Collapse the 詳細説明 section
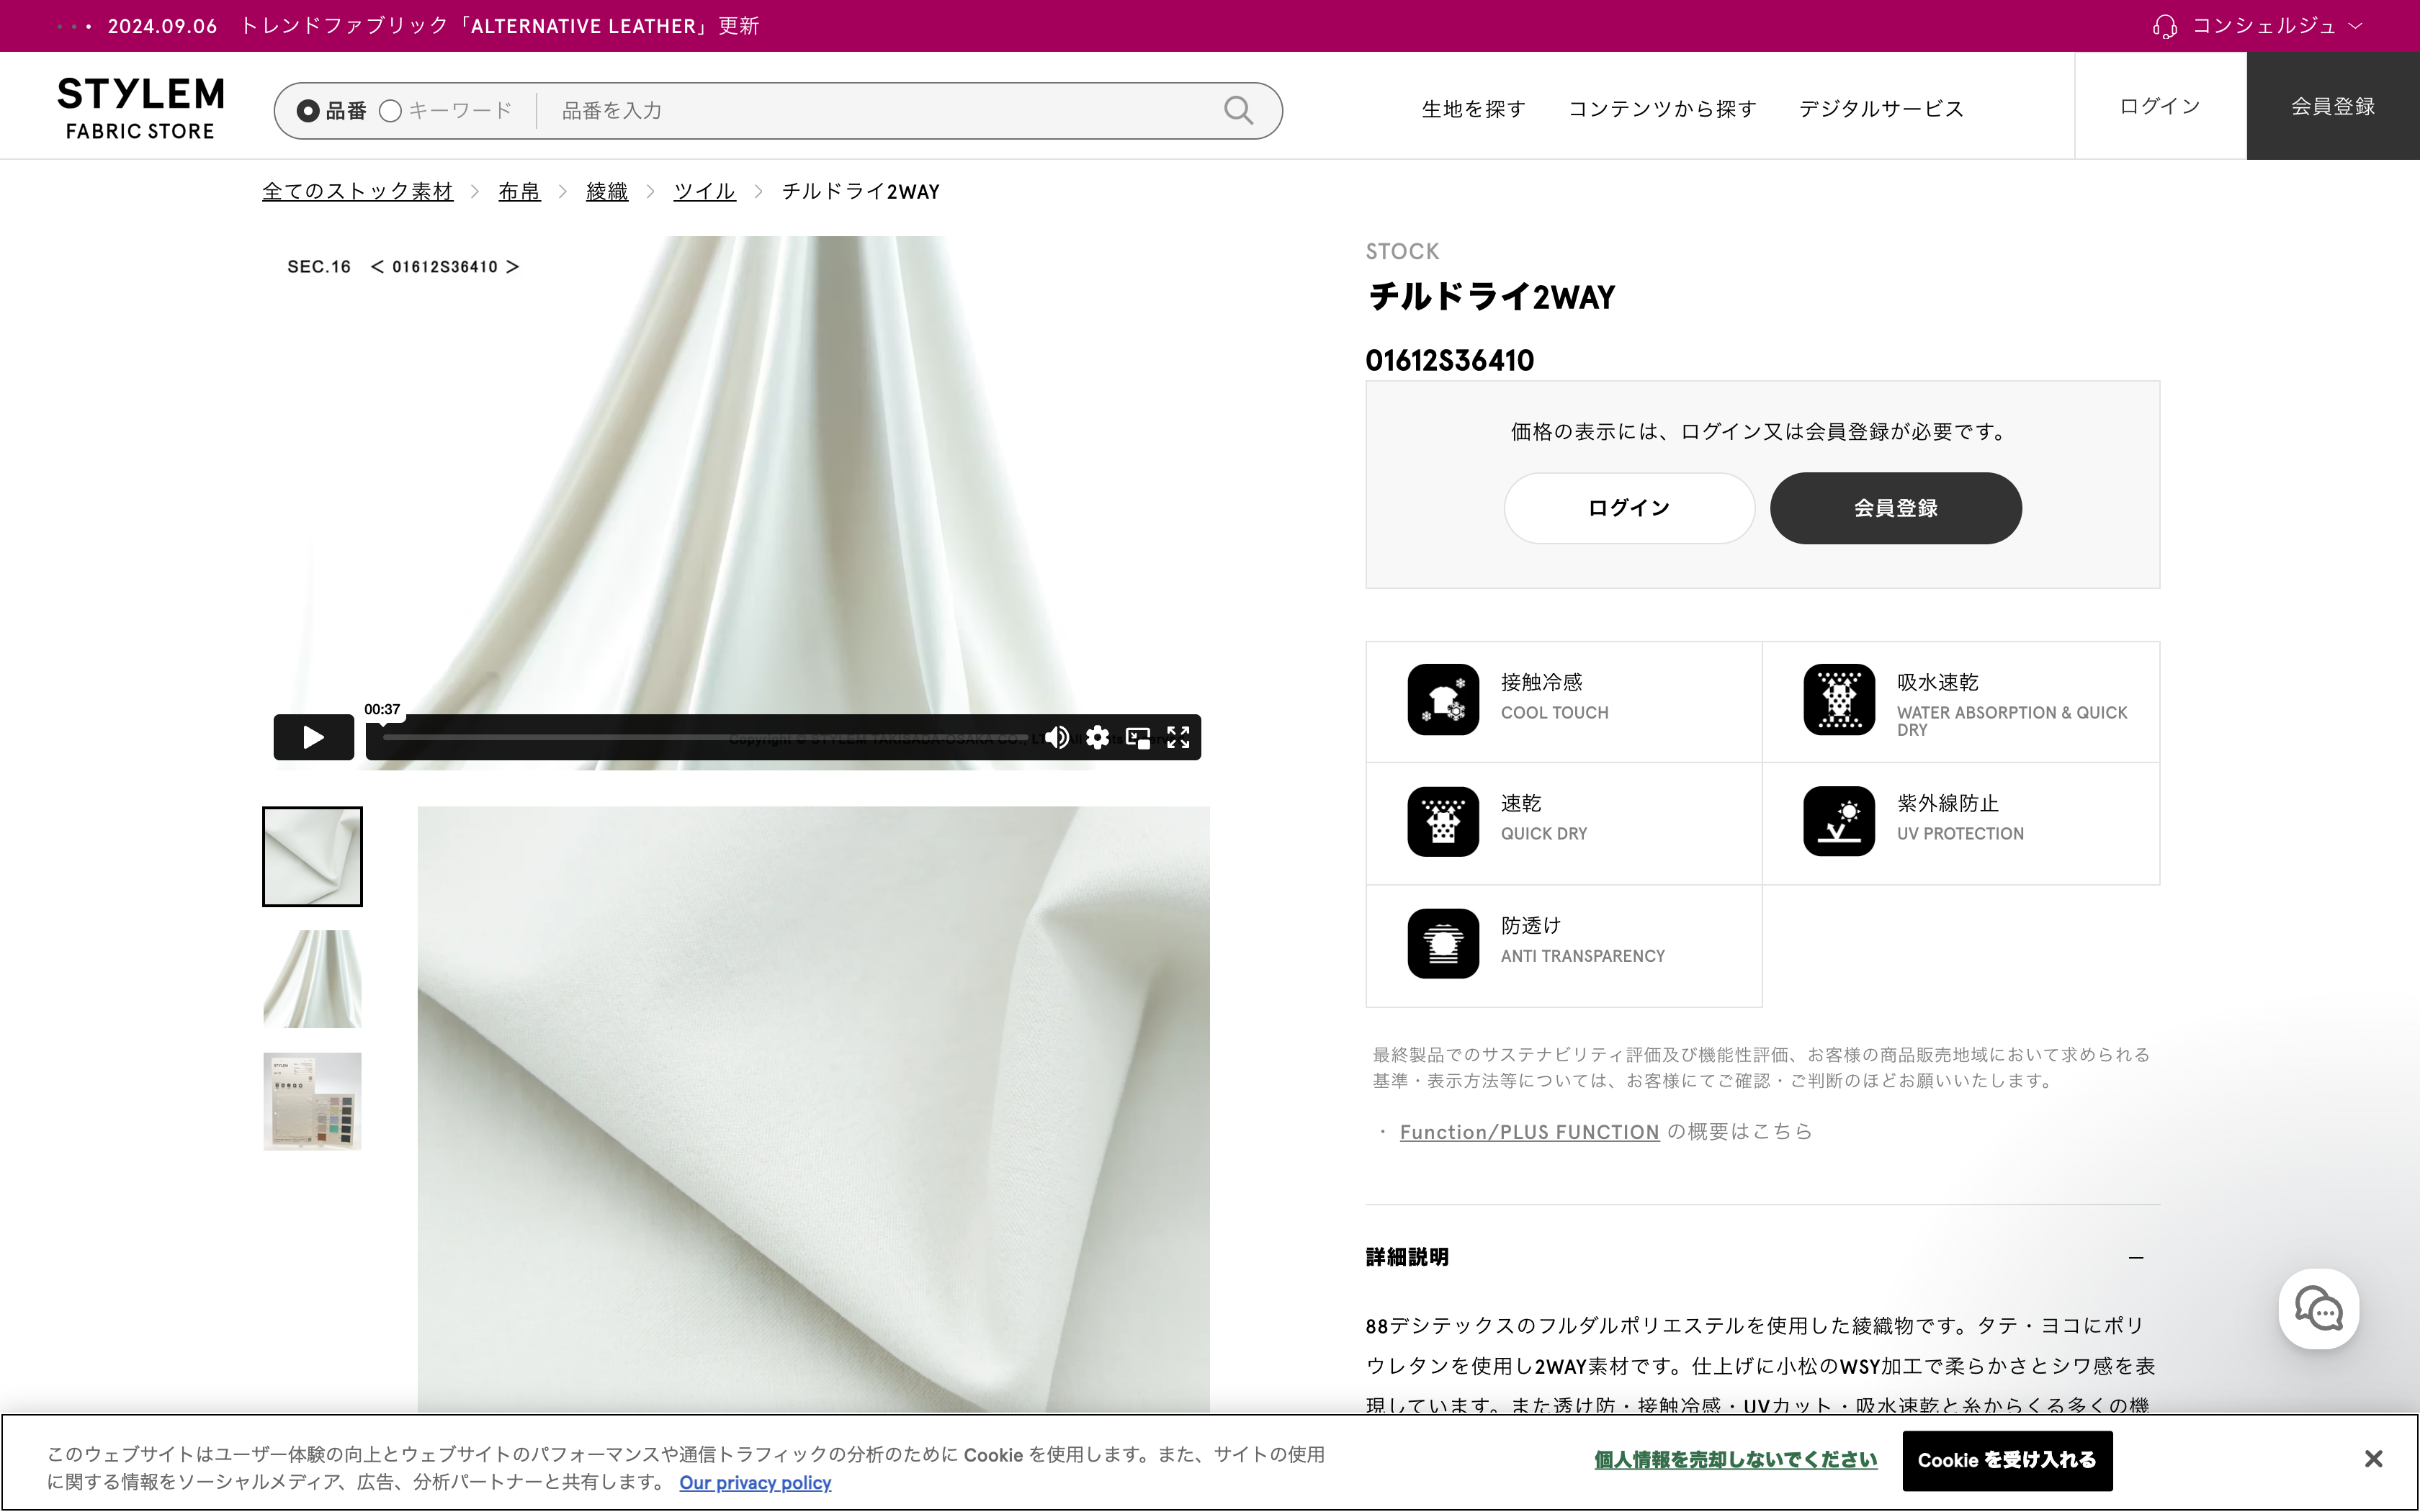This screenshot has height=1512, width=2420. coord(2135,1257)
